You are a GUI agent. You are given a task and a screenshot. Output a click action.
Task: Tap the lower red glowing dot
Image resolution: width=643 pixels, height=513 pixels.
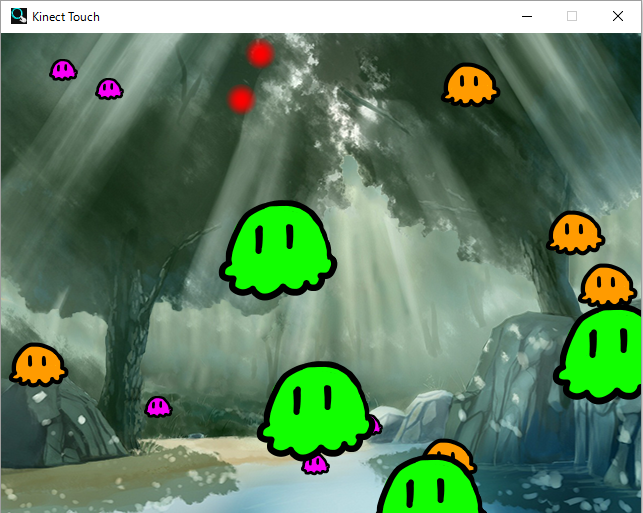[242, 100]
